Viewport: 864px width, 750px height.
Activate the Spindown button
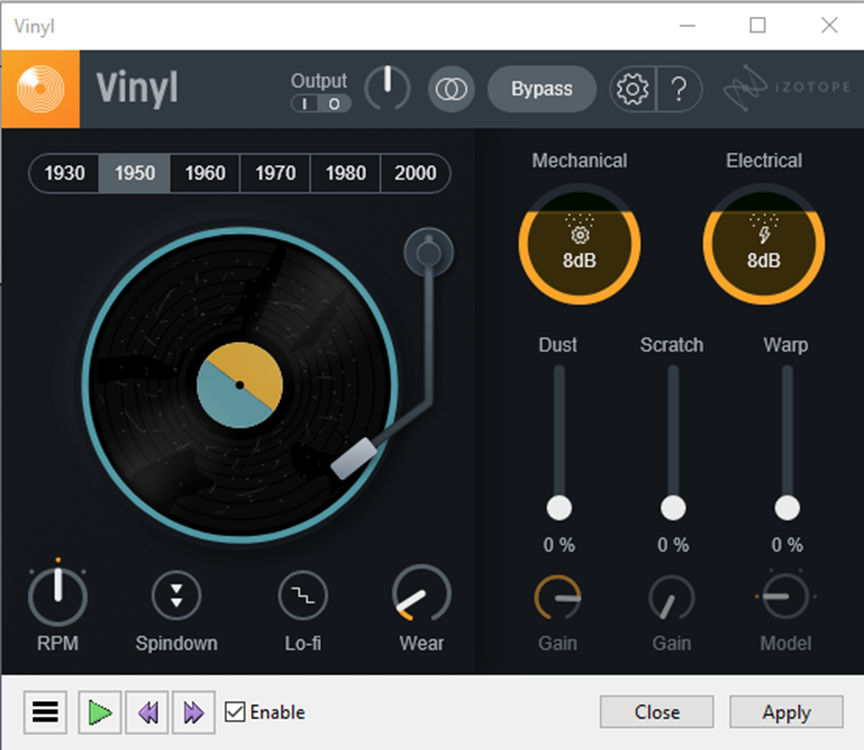pyautogui.click(x=176, y=596)
